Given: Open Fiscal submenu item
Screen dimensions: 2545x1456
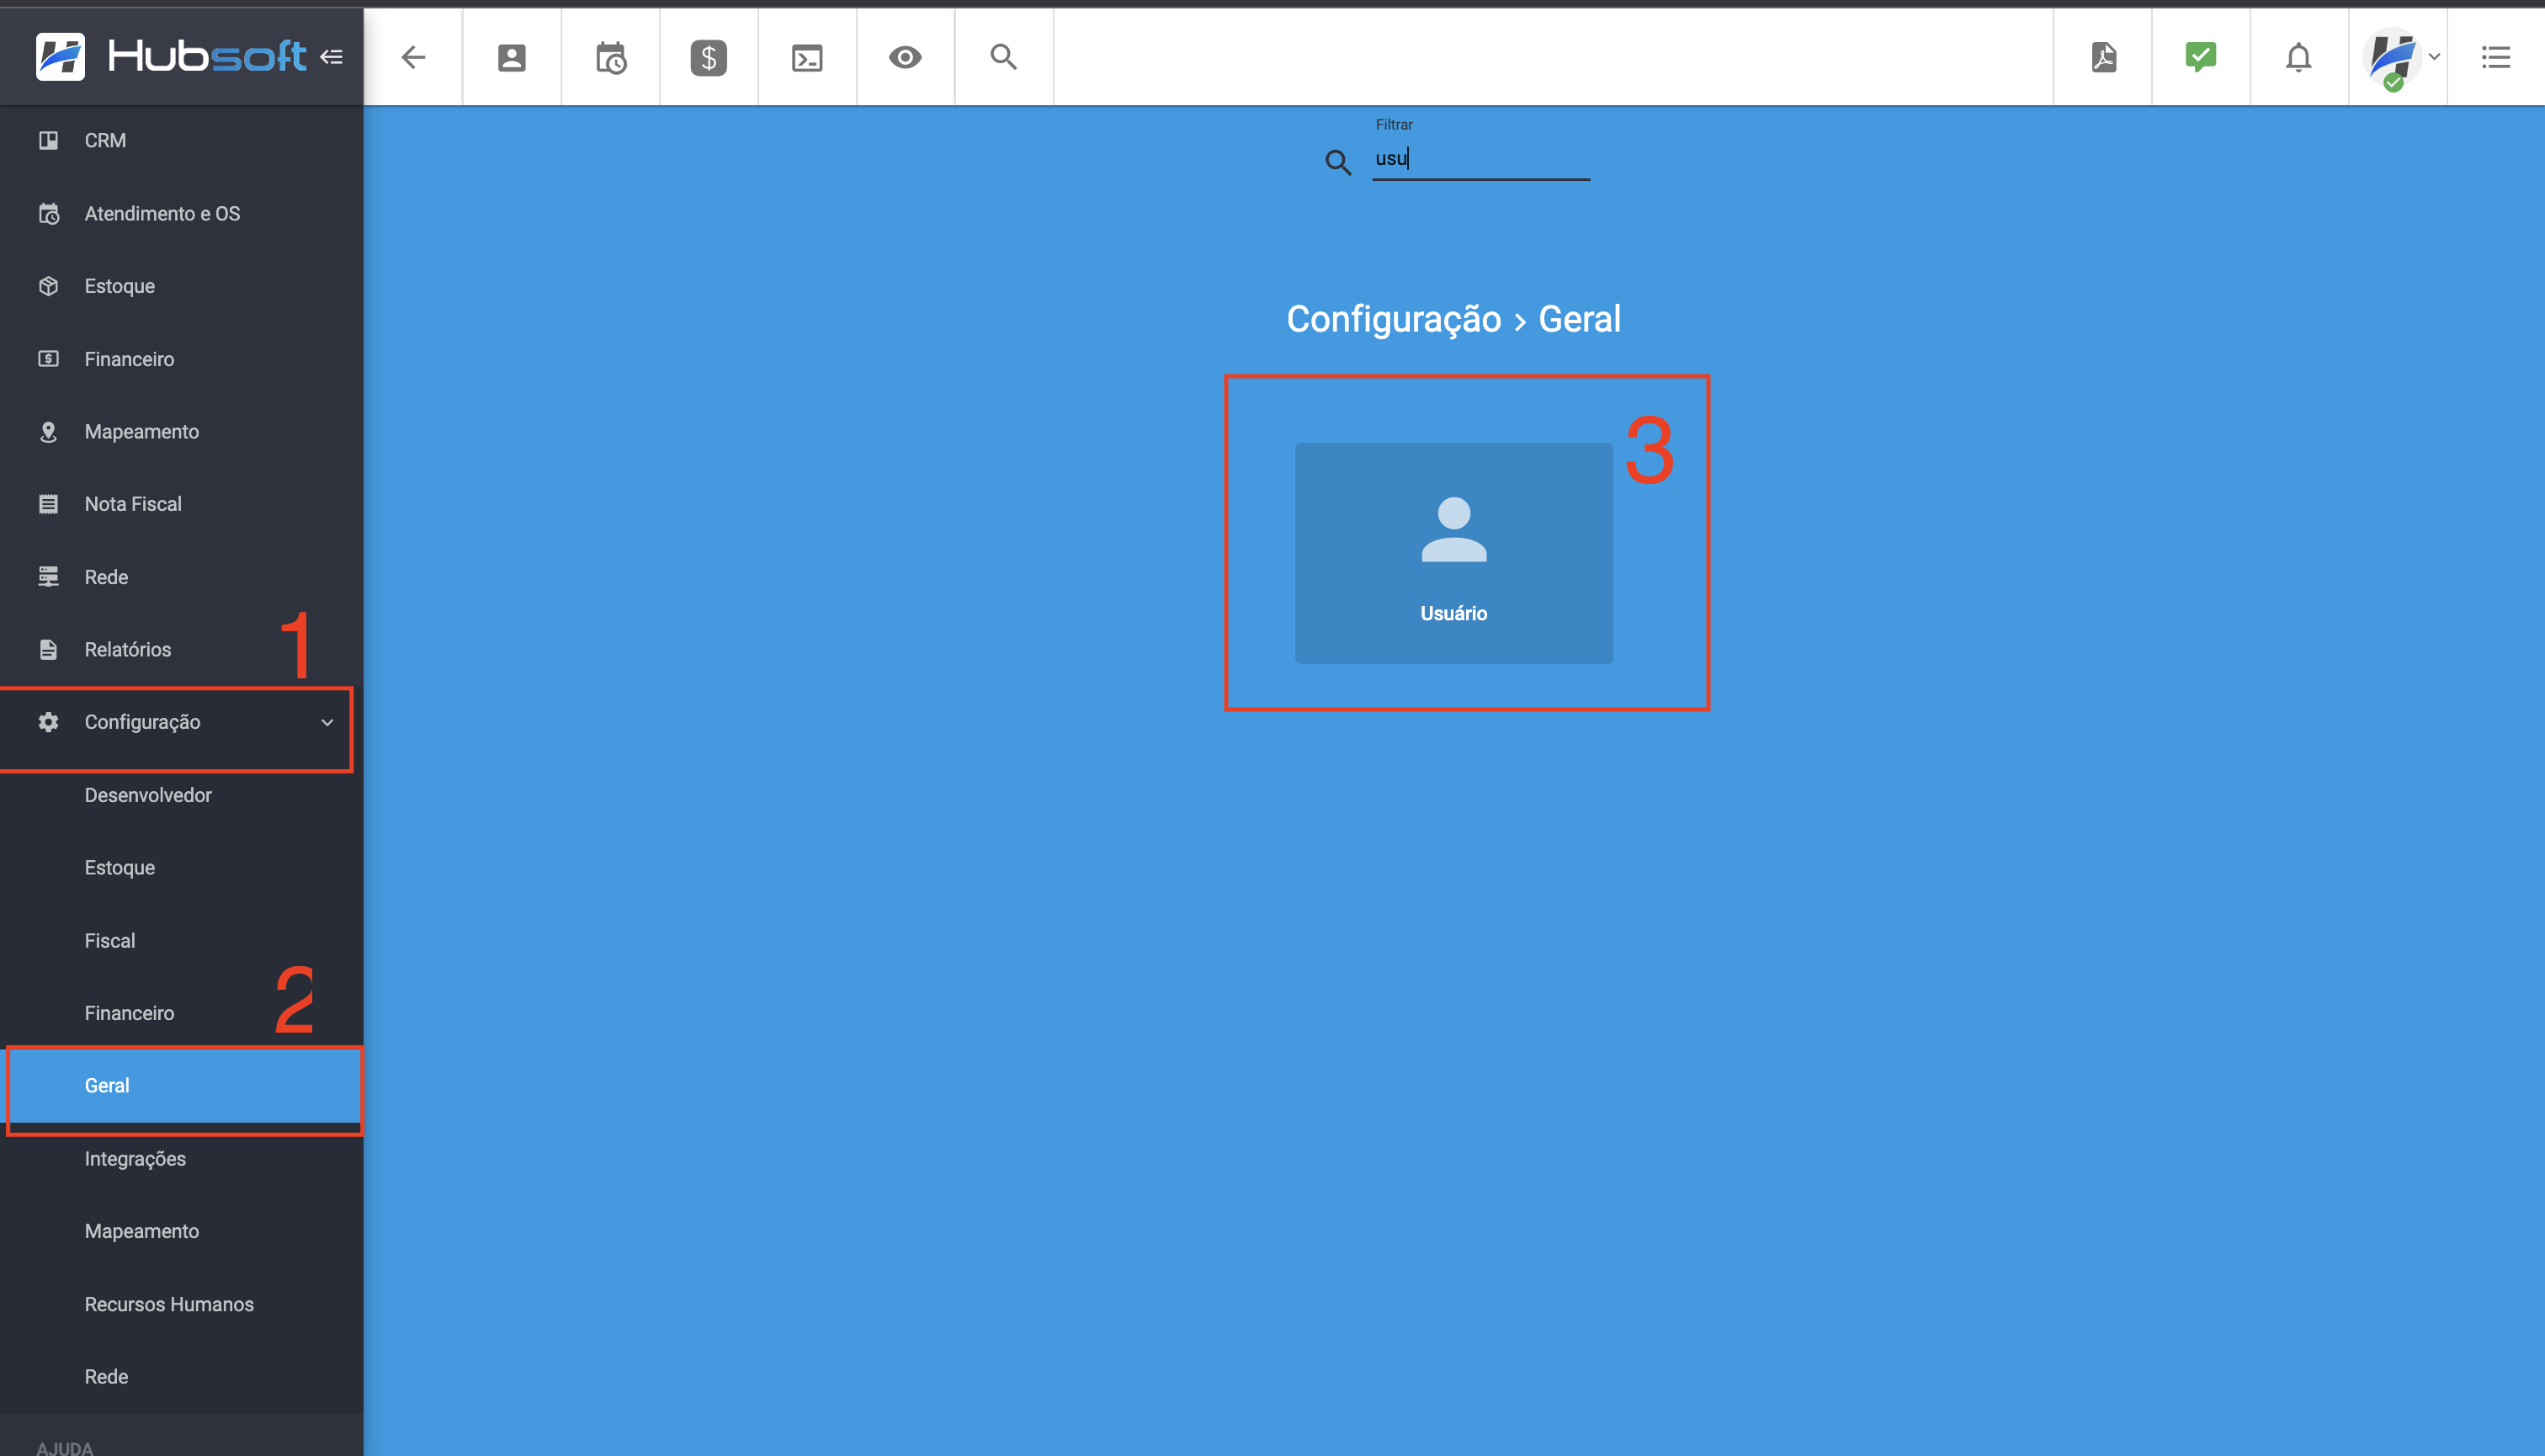Looking at the screenshot, I should coord(181,940).
